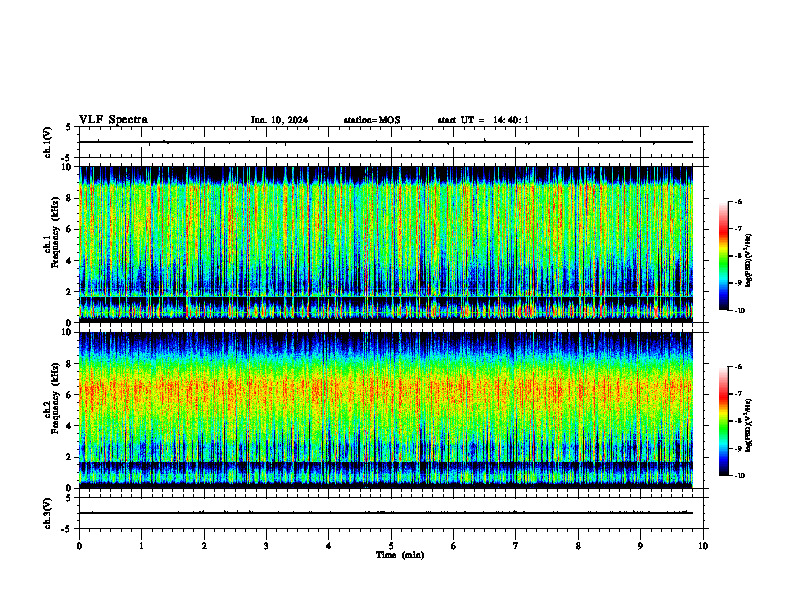The height and width of the screenshot is (612, 792).
Task: Click the ch.3 voltage waveform trace
Action: [385, 513]
